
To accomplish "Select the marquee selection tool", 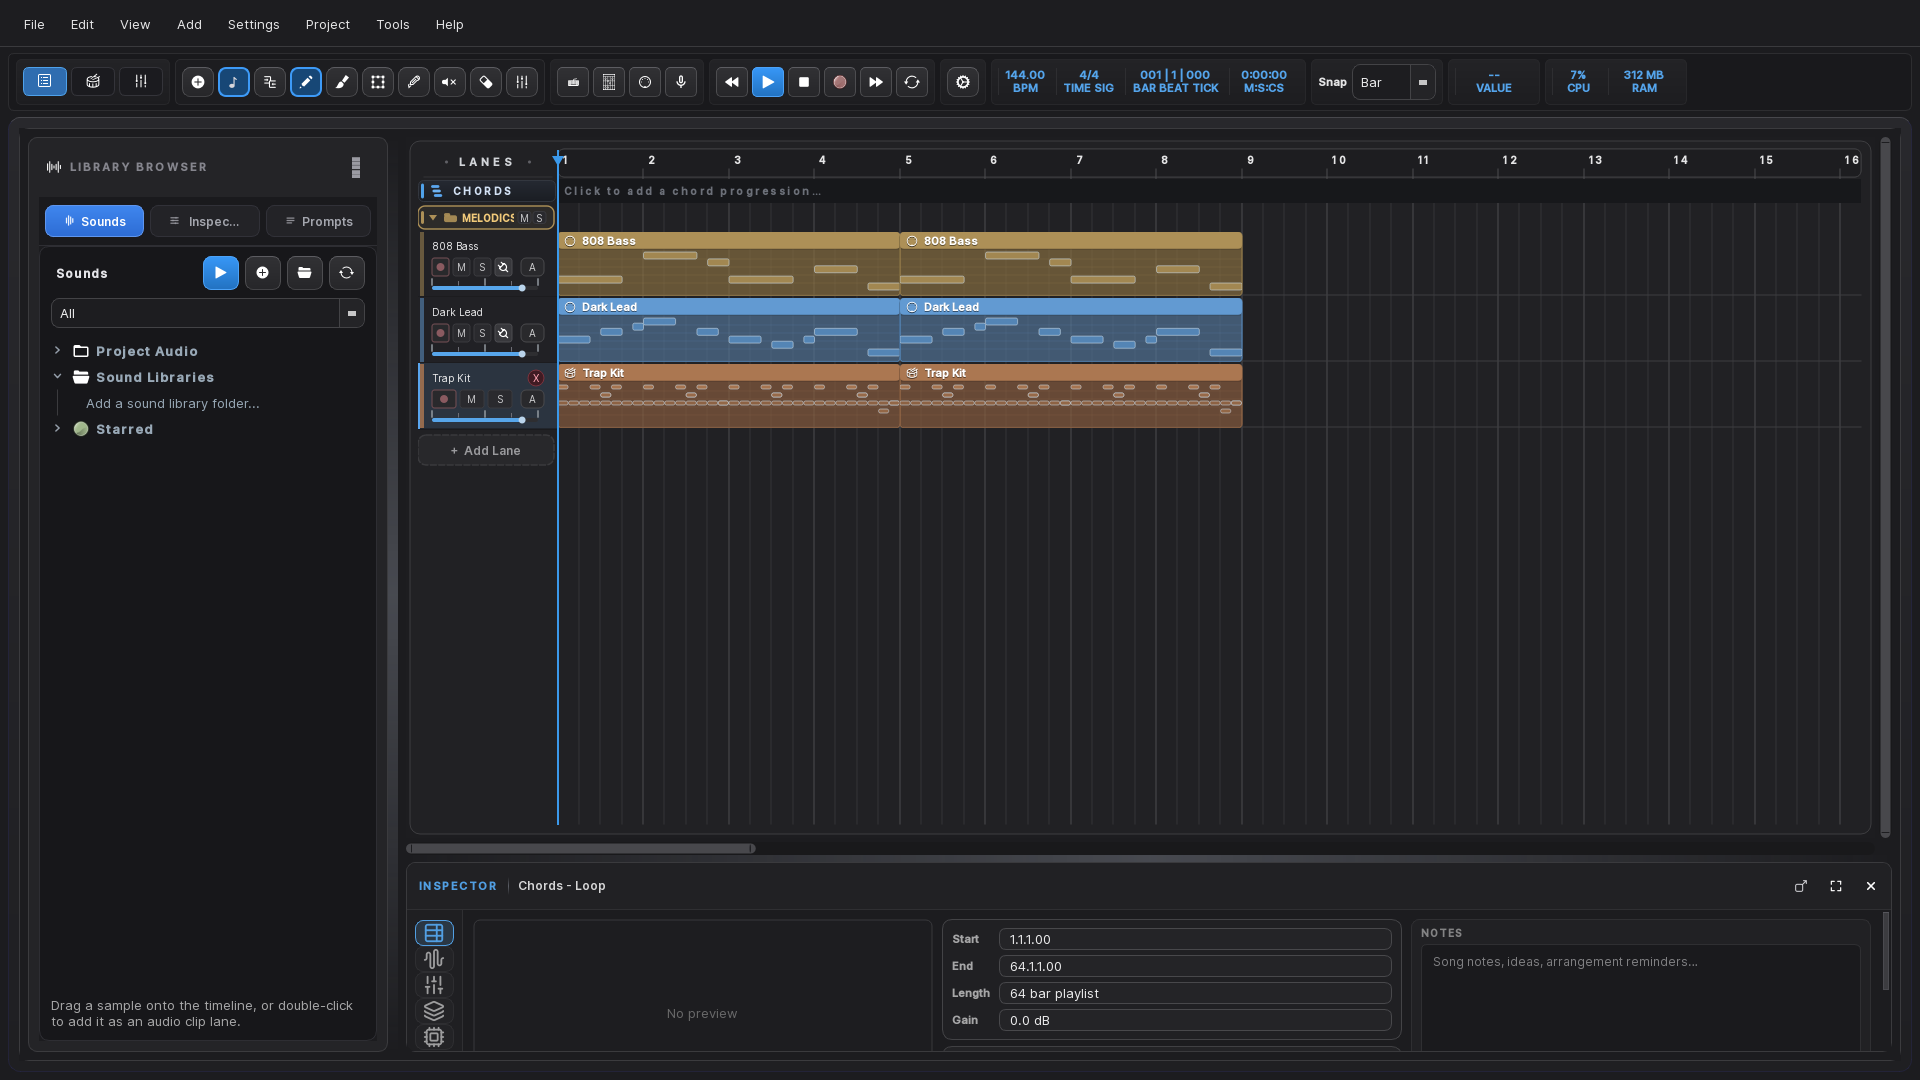I will pos(378,82).
